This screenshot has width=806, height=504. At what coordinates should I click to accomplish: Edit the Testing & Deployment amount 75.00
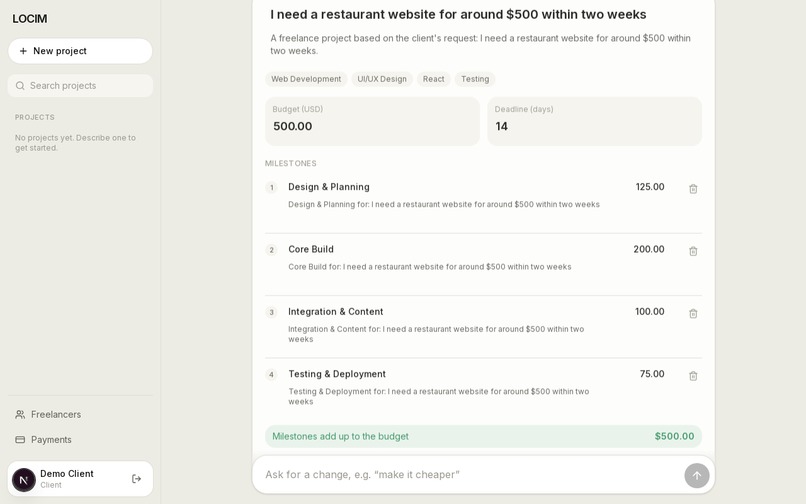[x=652, y=374]
